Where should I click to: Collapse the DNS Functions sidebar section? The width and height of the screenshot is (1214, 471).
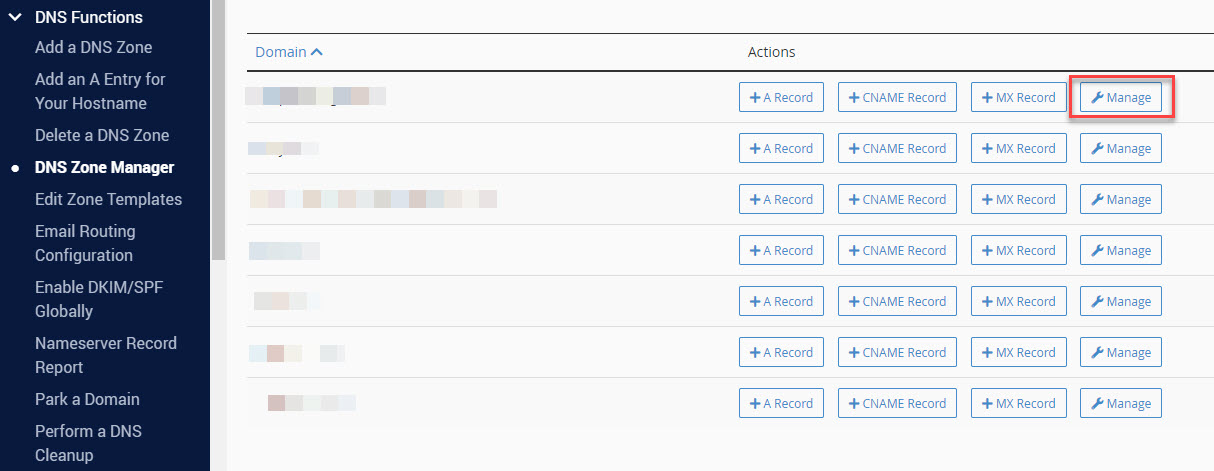(x=15, y=17)
